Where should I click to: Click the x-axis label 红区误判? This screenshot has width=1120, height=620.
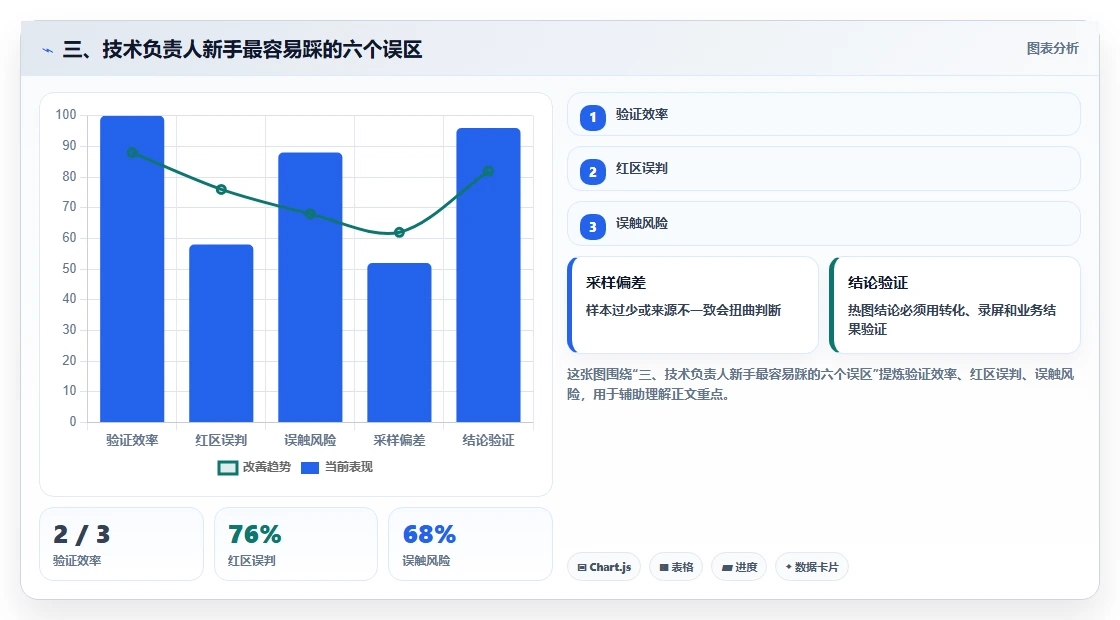[x=221, y=441]
